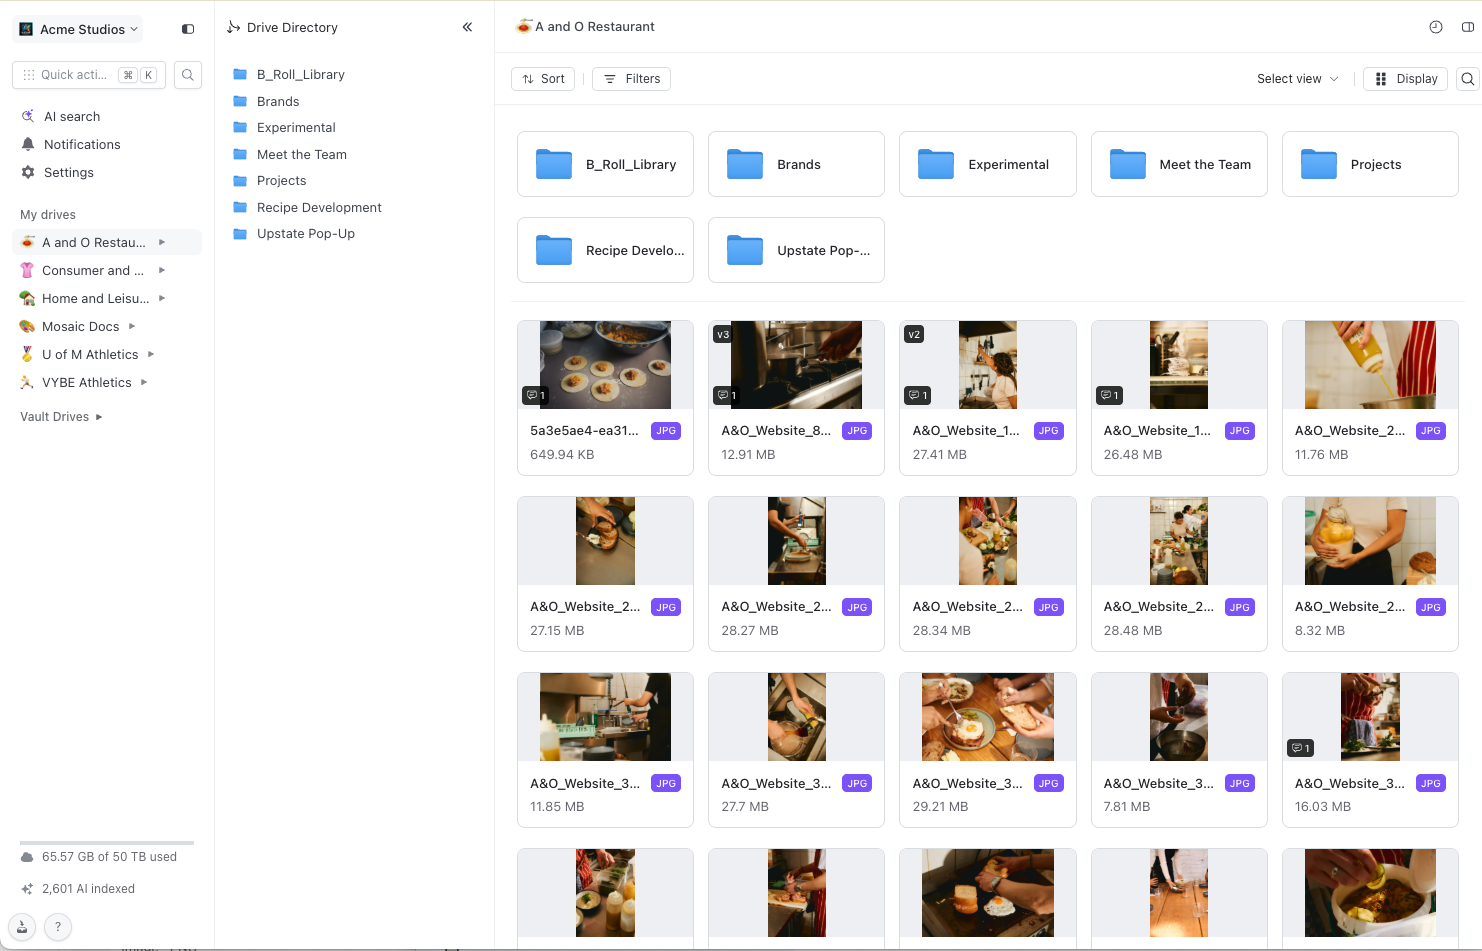Toggle the left sidebar panel icon
This screenshot has width=1482, height=951.
coord(187,29)
